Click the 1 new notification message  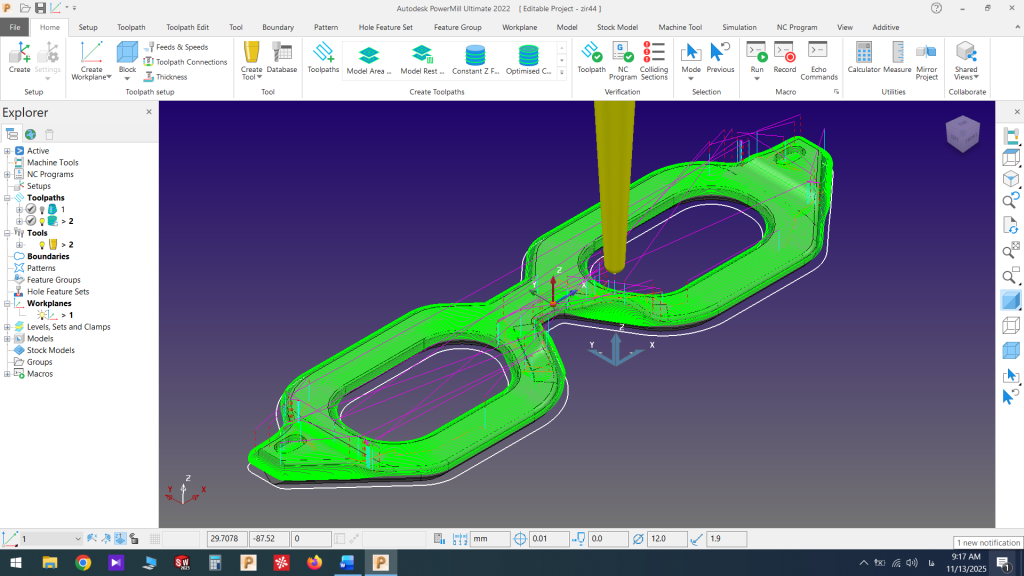(x=988, y=543)
